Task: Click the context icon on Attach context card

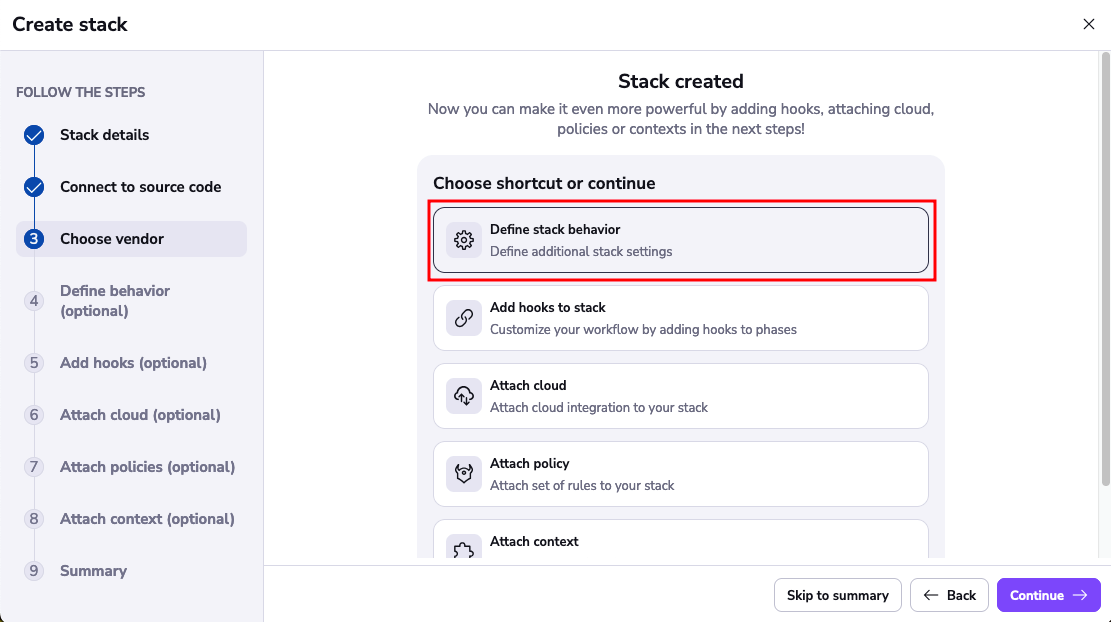Action: point(464,549)
